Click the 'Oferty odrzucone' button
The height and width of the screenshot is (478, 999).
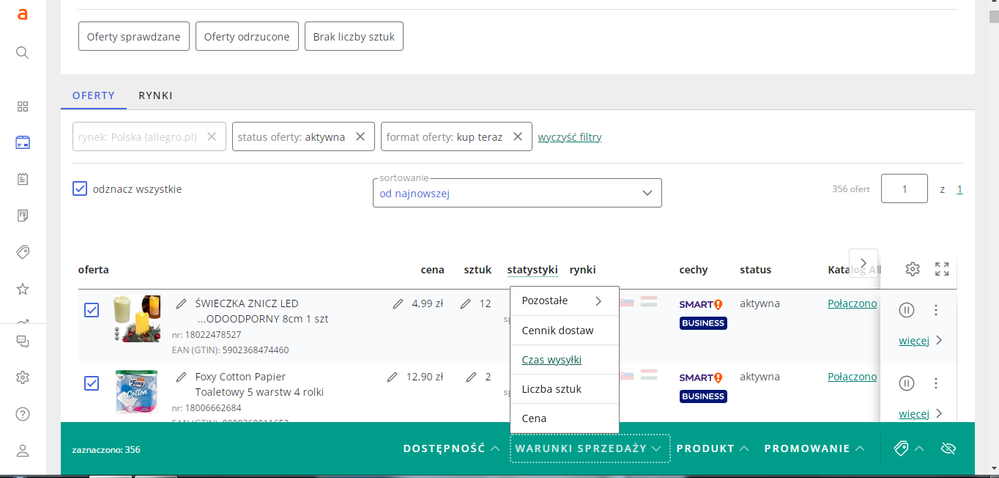coord(247,37)
